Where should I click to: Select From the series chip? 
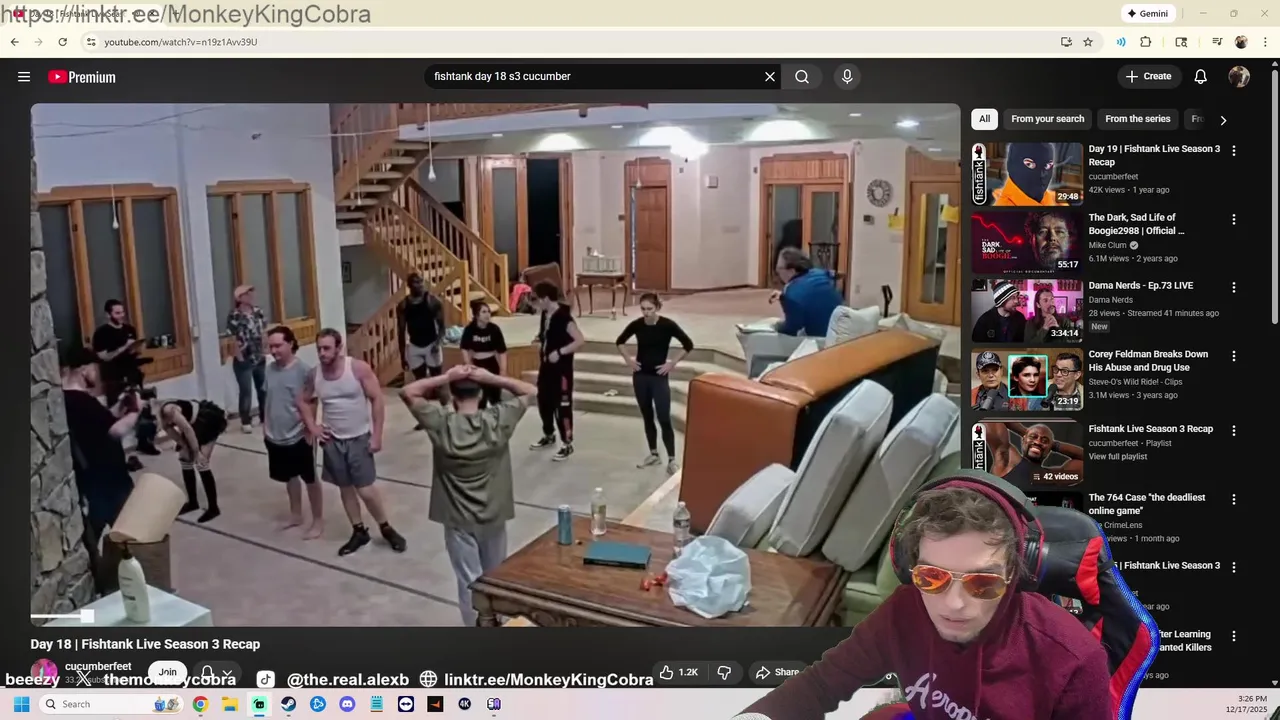click(1137, 119)
